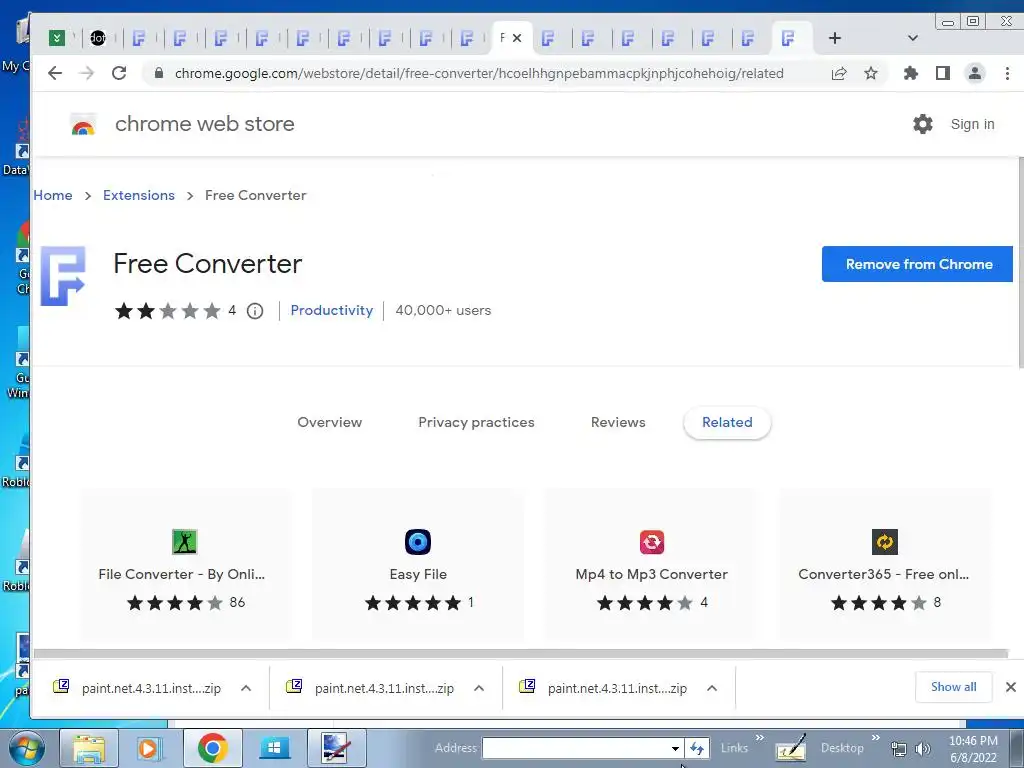The image size is (1024, 768).
Task: Open the Privacy practices tab
Action: (476, 423)
